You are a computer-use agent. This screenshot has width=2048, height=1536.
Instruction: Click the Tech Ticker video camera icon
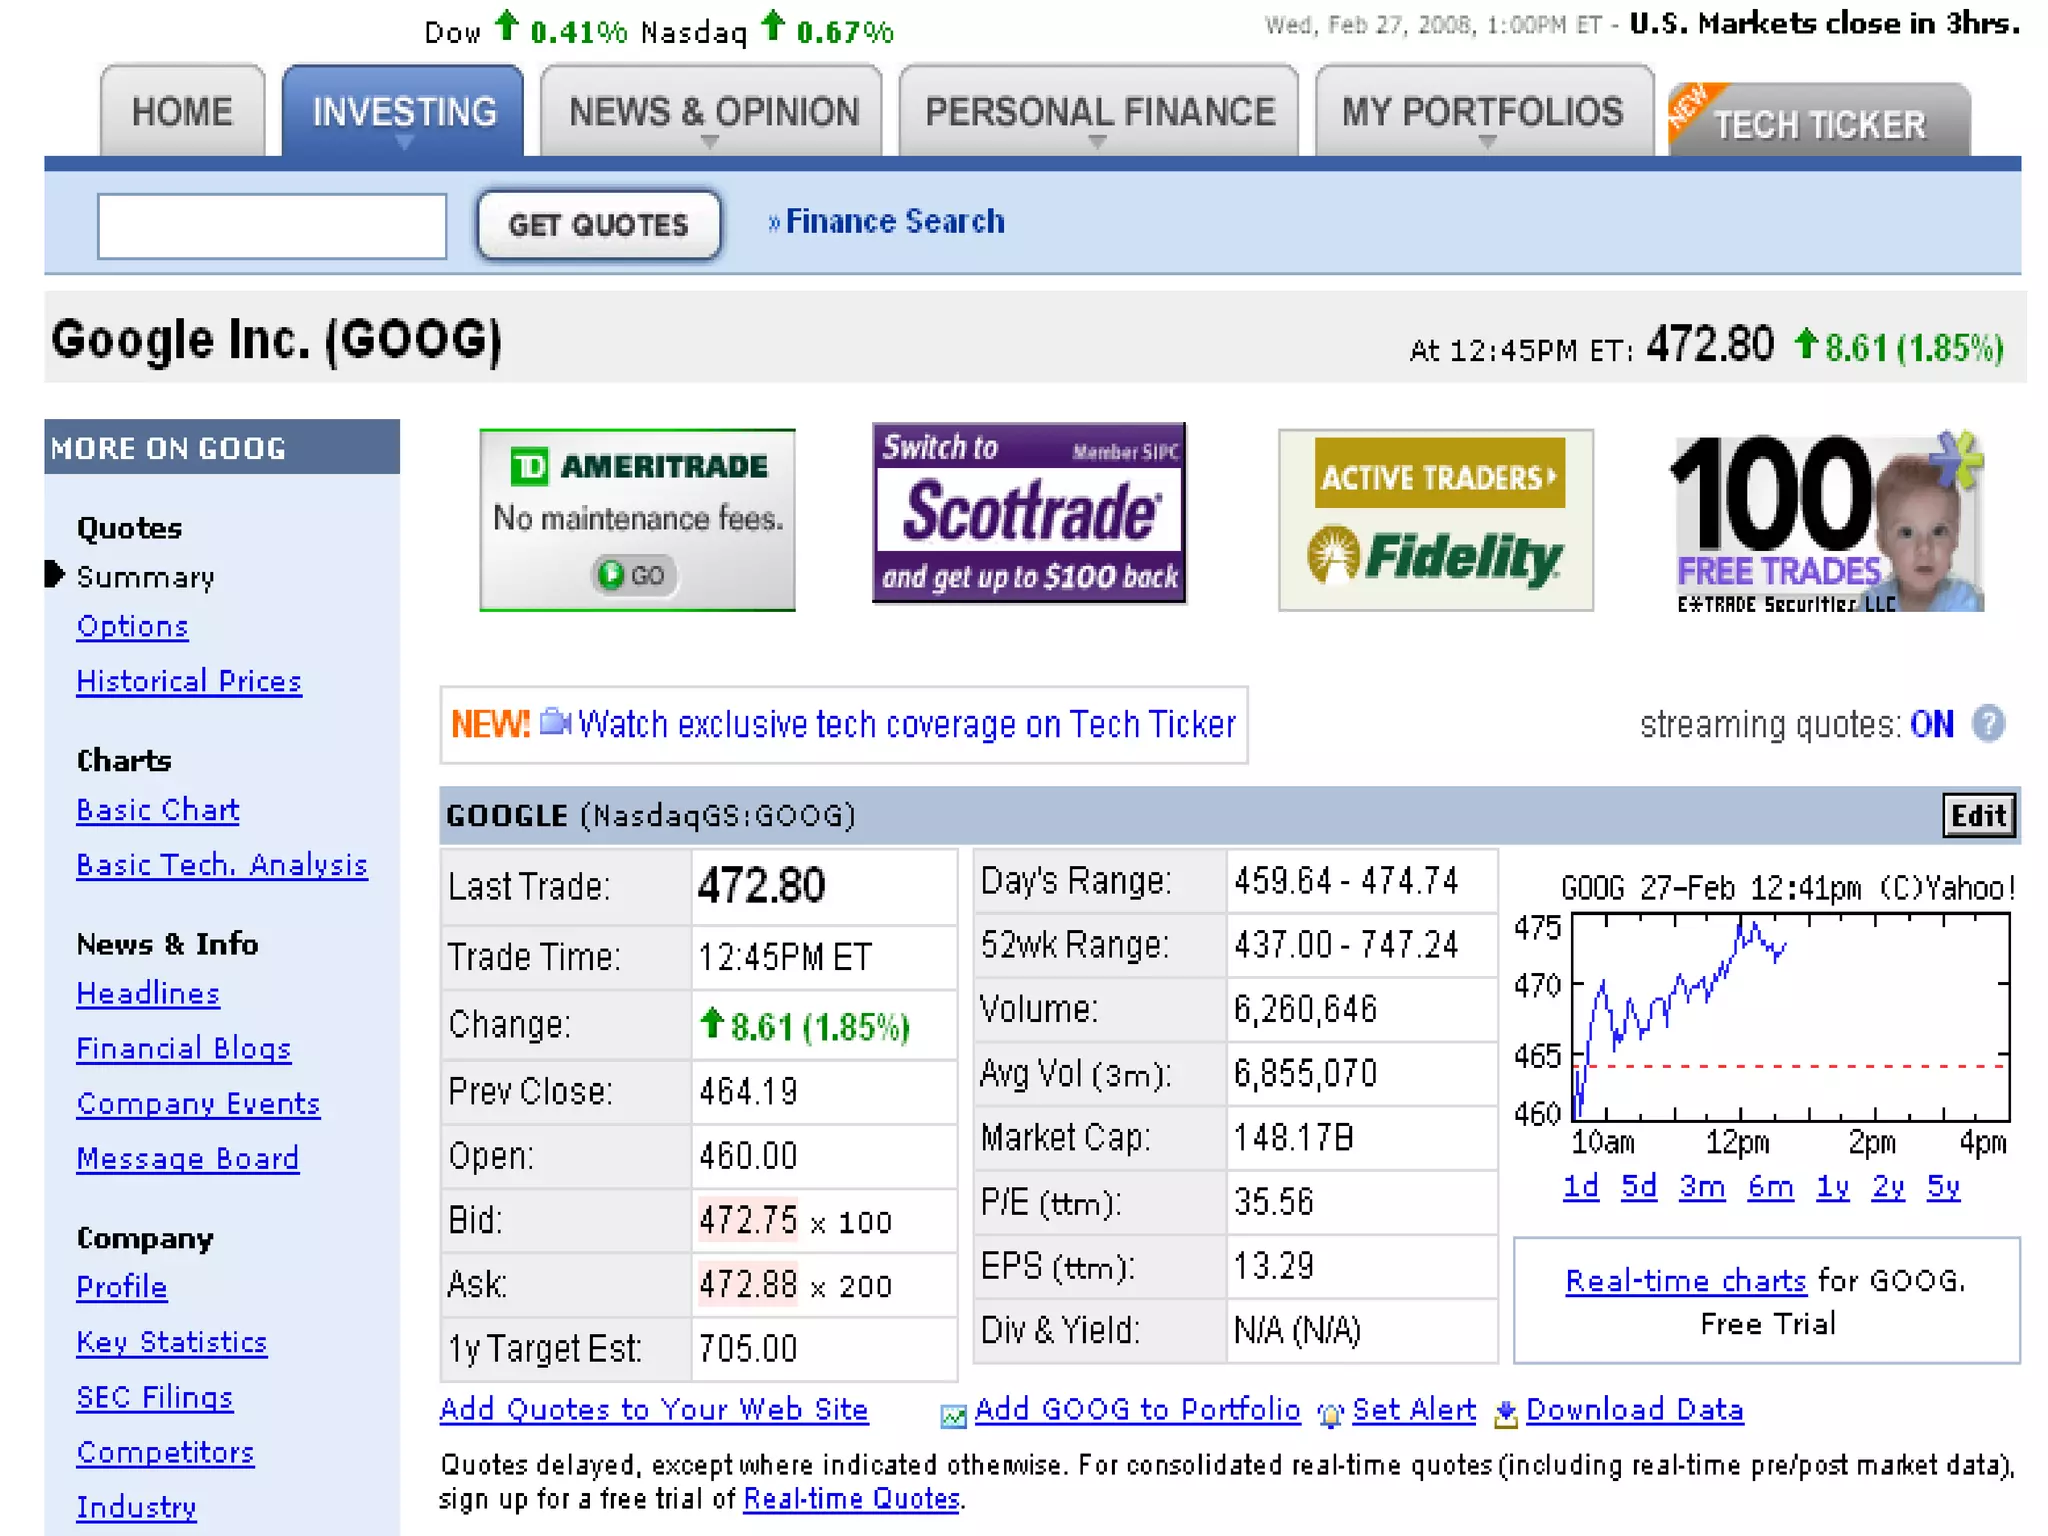[555, 722]
